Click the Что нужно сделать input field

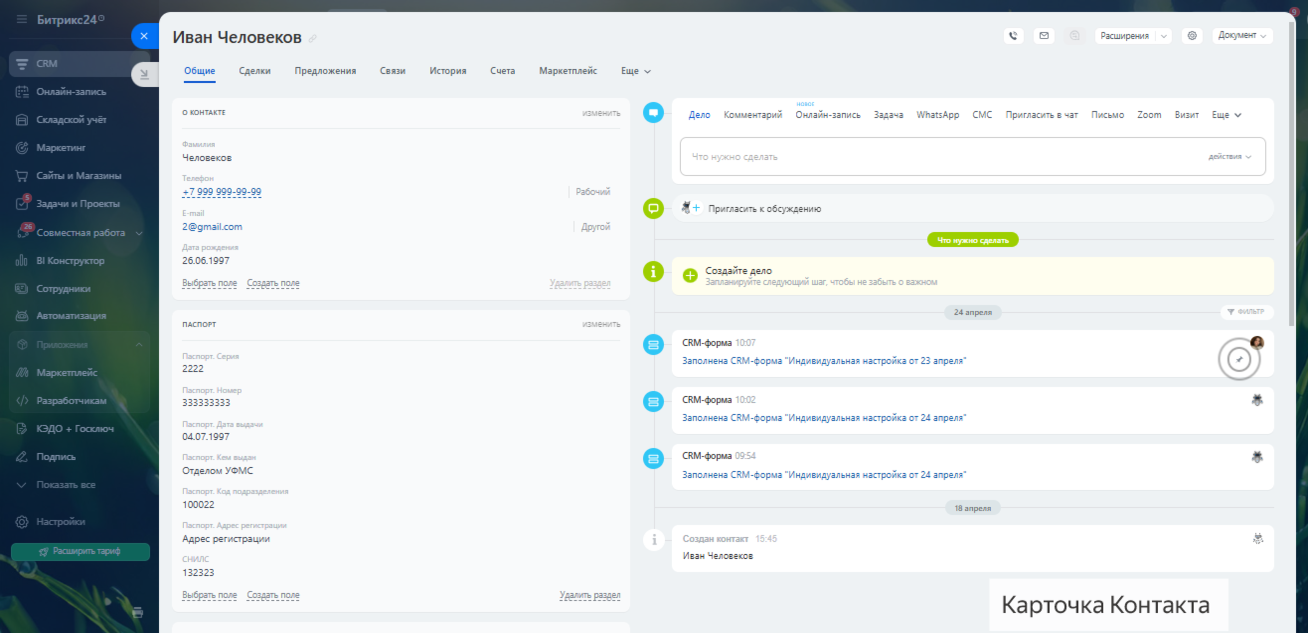(x=940, y=157)
